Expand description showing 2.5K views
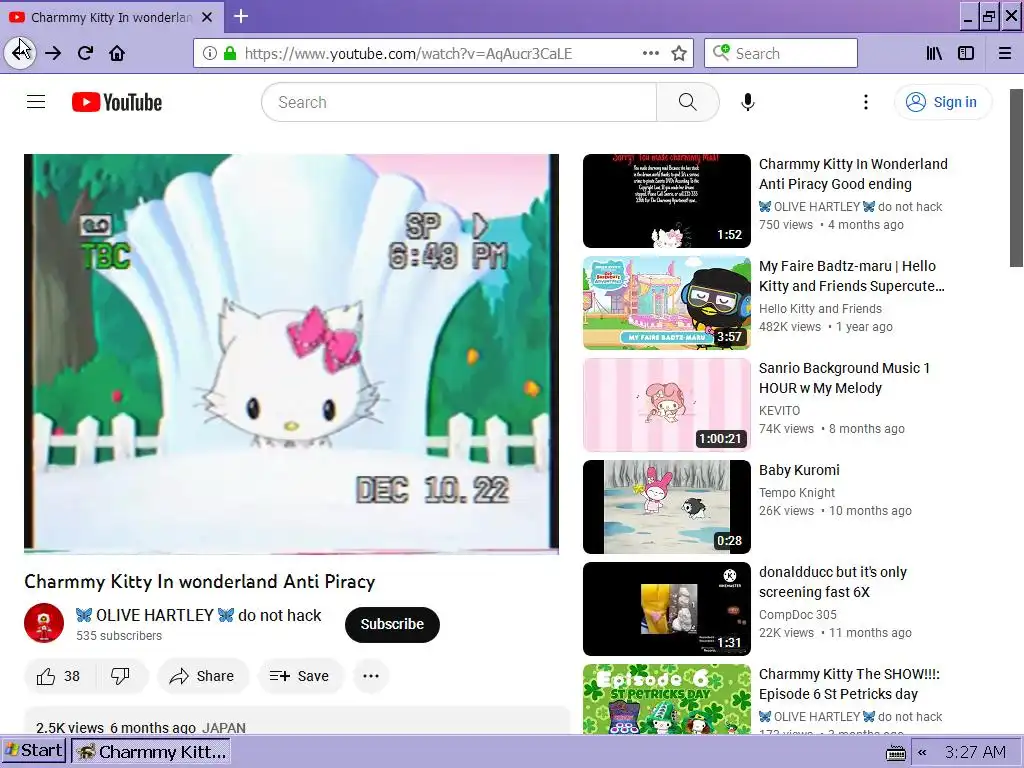The width and height of the screenshot is (1024, 768). [297, 720]
